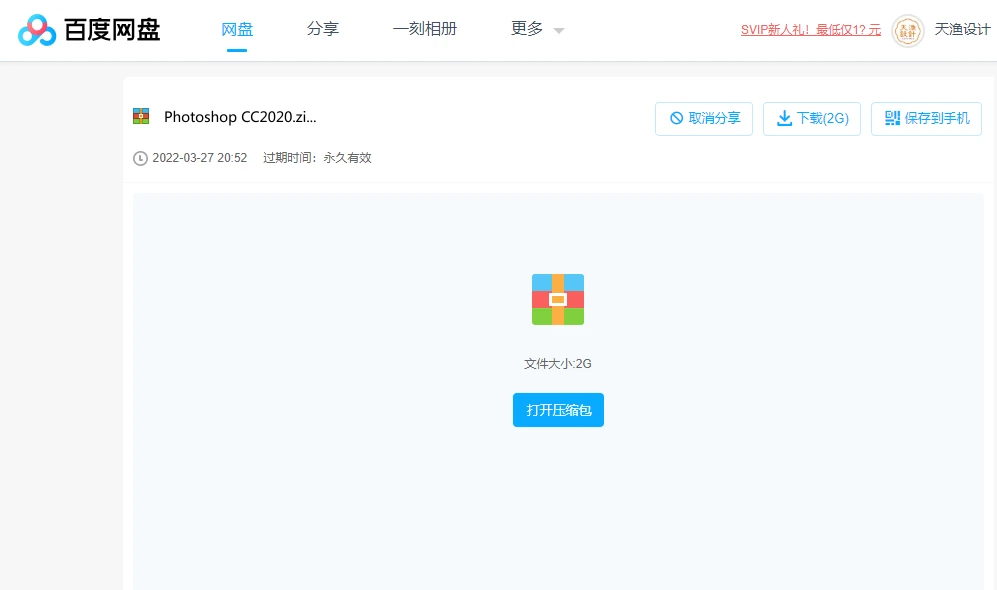Expand the 更多 dropdown menu
The image size is (997, 590).
(537, 29)
